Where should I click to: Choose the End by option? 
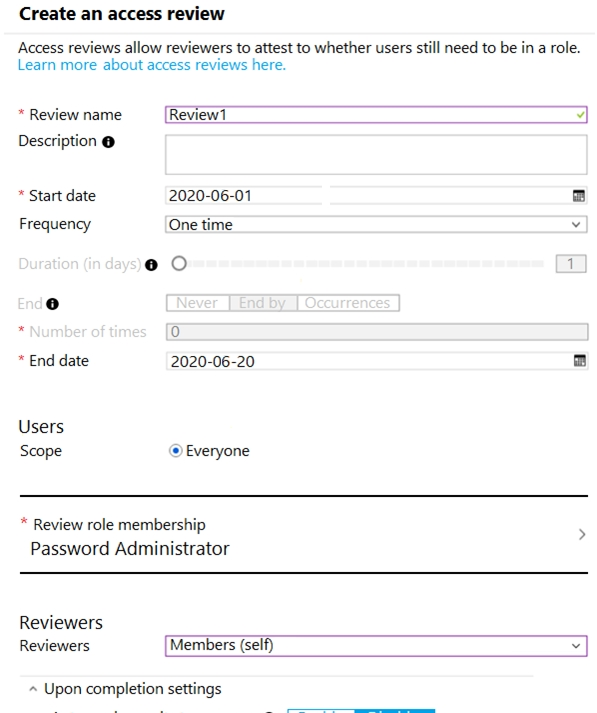coord(263,303)
